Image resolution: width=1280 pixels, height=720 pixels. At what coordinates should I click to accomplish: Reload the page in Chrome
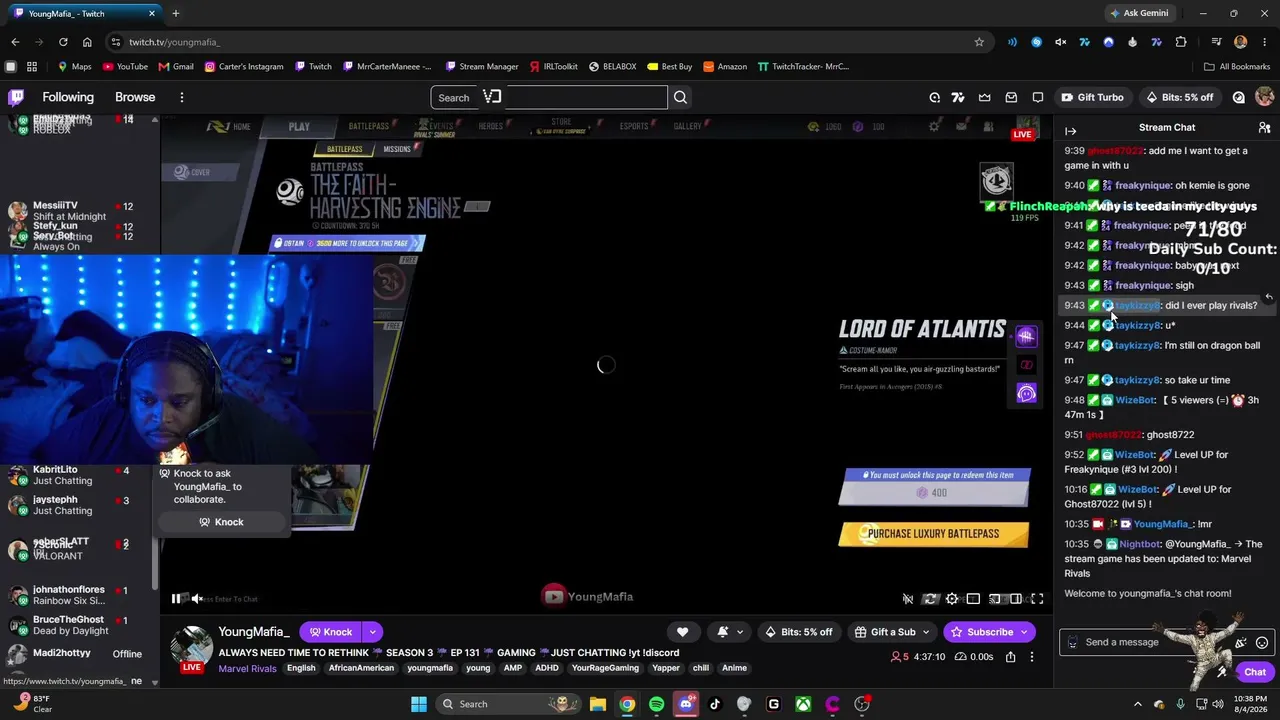(63, 42)
